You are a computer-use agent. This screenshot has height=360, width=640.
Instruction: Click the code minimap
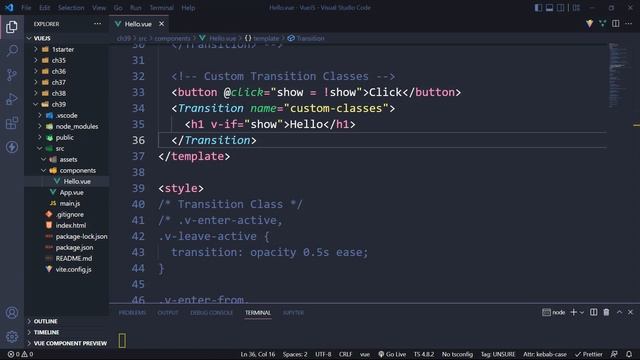(x=619, y=76)
